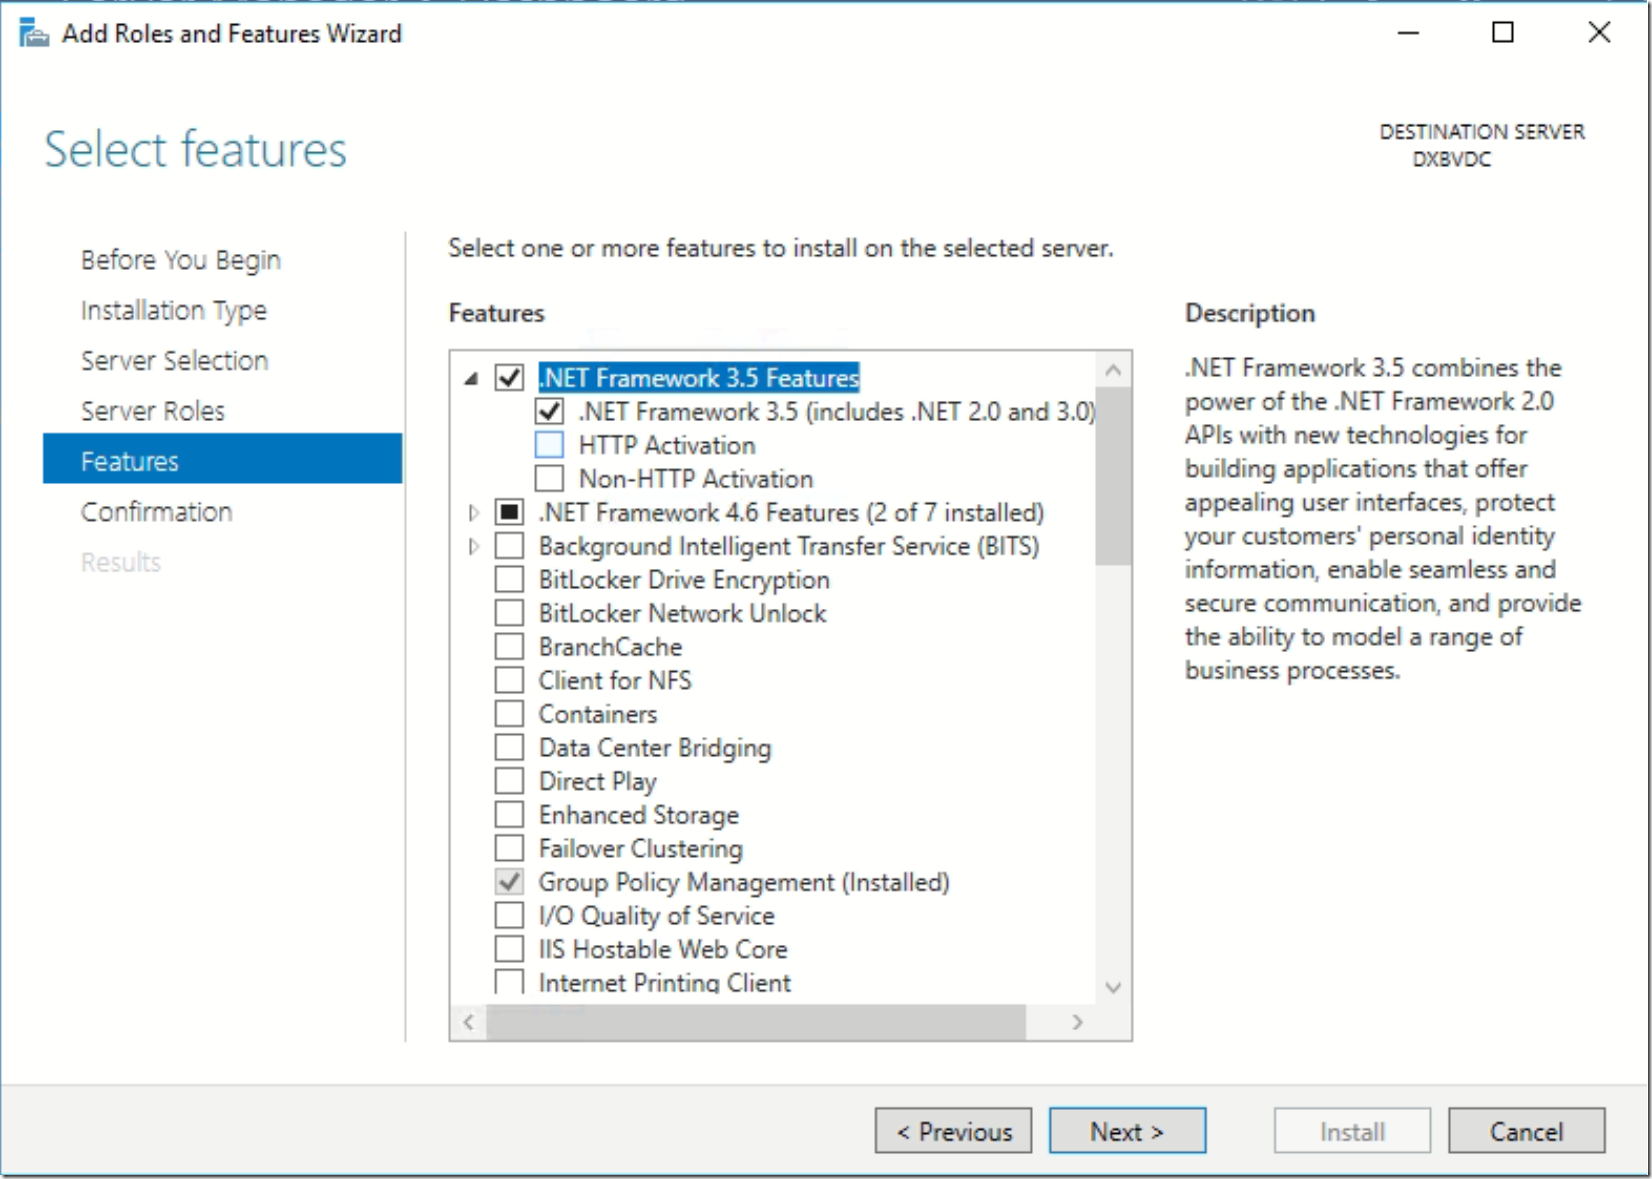Close the Add Roles and Features Wizard

1599,33
